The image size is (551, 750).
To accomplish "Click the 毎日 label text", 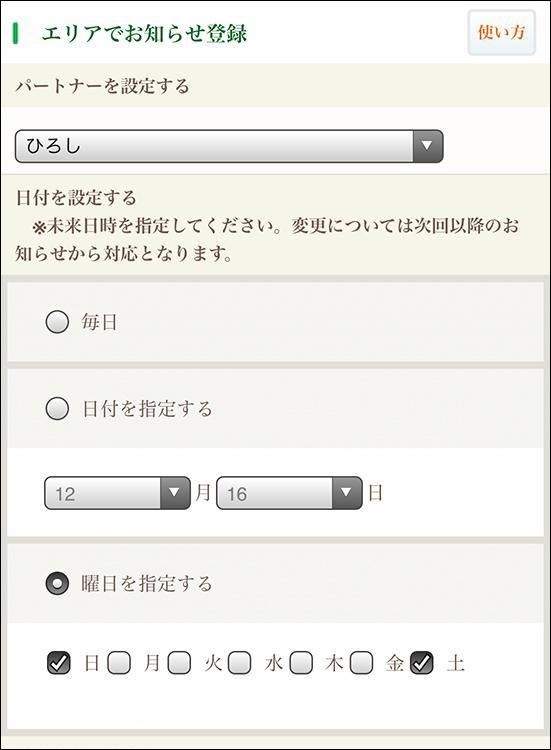I will coord(99,322).
